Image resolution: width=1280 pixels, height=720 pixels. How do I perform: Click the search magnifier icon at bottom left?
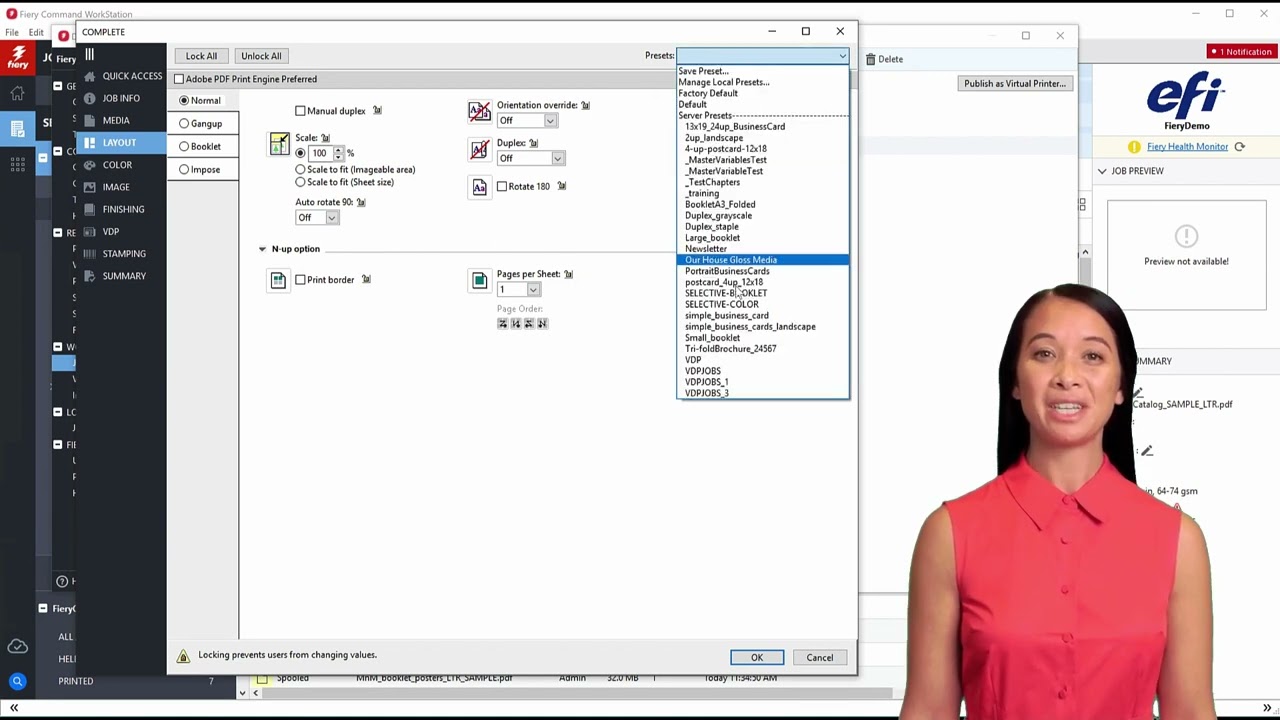point(17,681)
